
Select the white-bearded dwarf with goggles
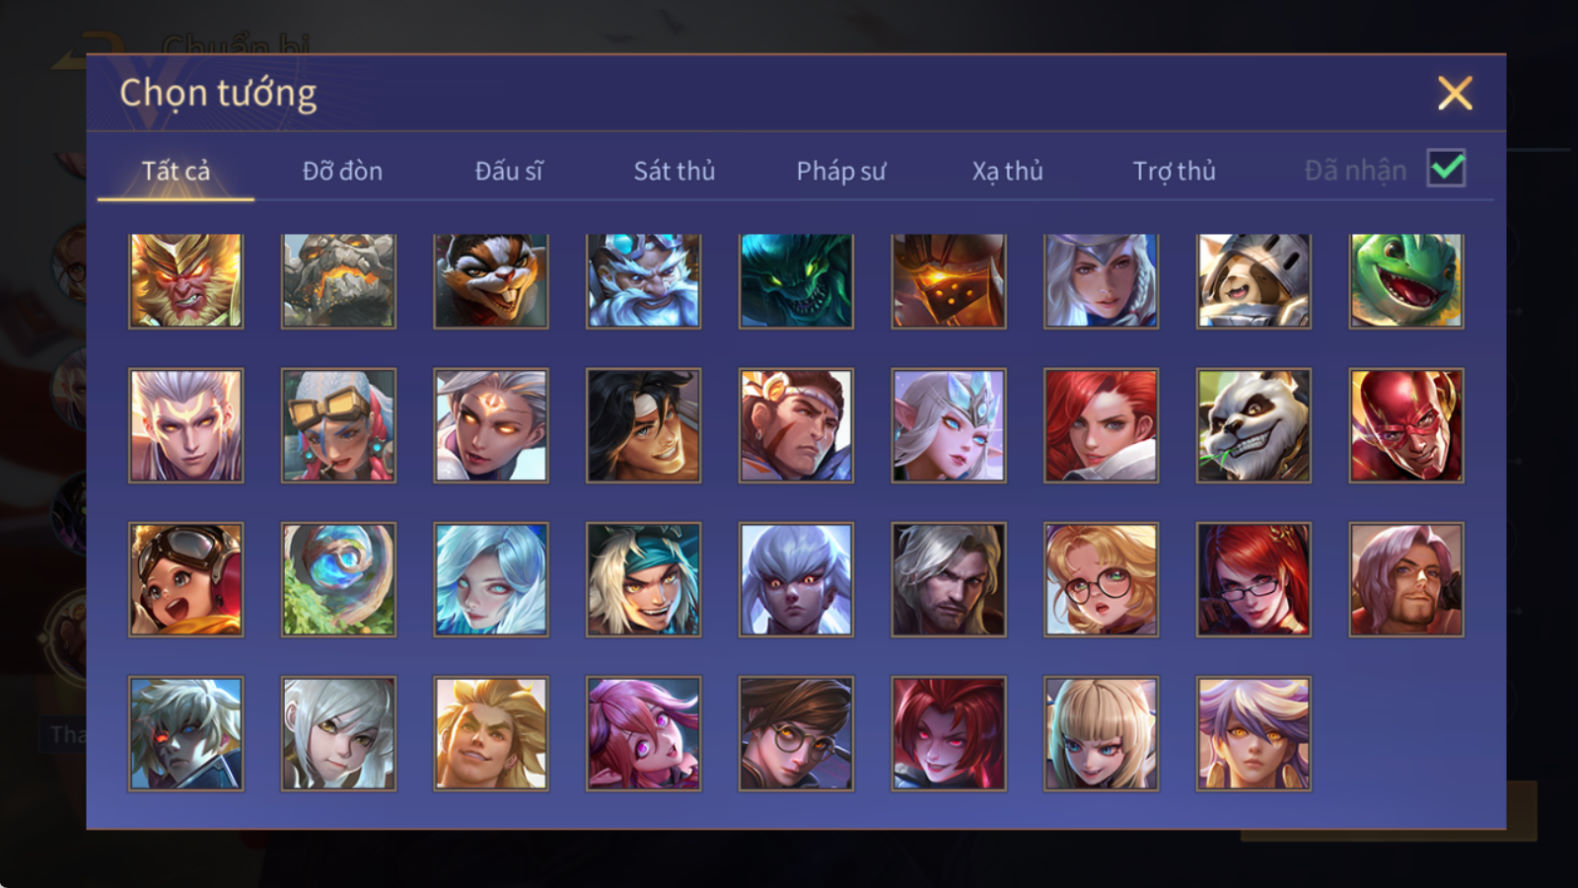644,281
